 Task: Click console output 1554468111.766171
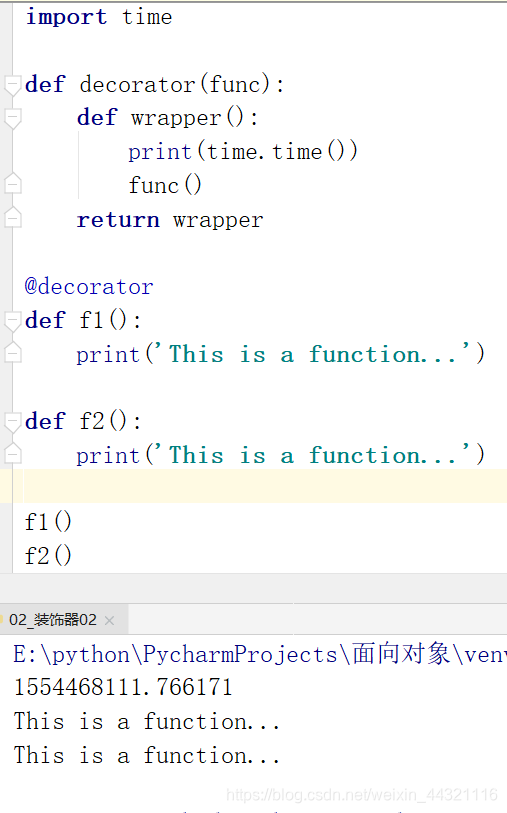point(123,688)
